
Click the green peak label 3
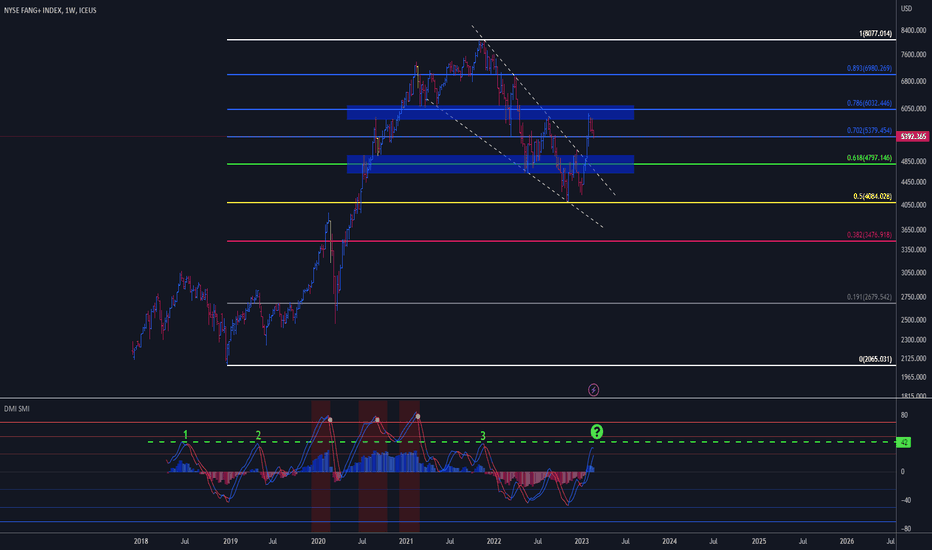tap(483, 436)
